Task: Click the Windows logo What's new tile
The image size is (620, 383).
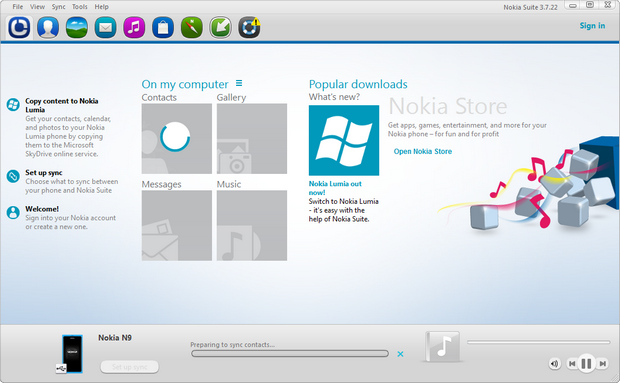Action: (x=344, y=140)
